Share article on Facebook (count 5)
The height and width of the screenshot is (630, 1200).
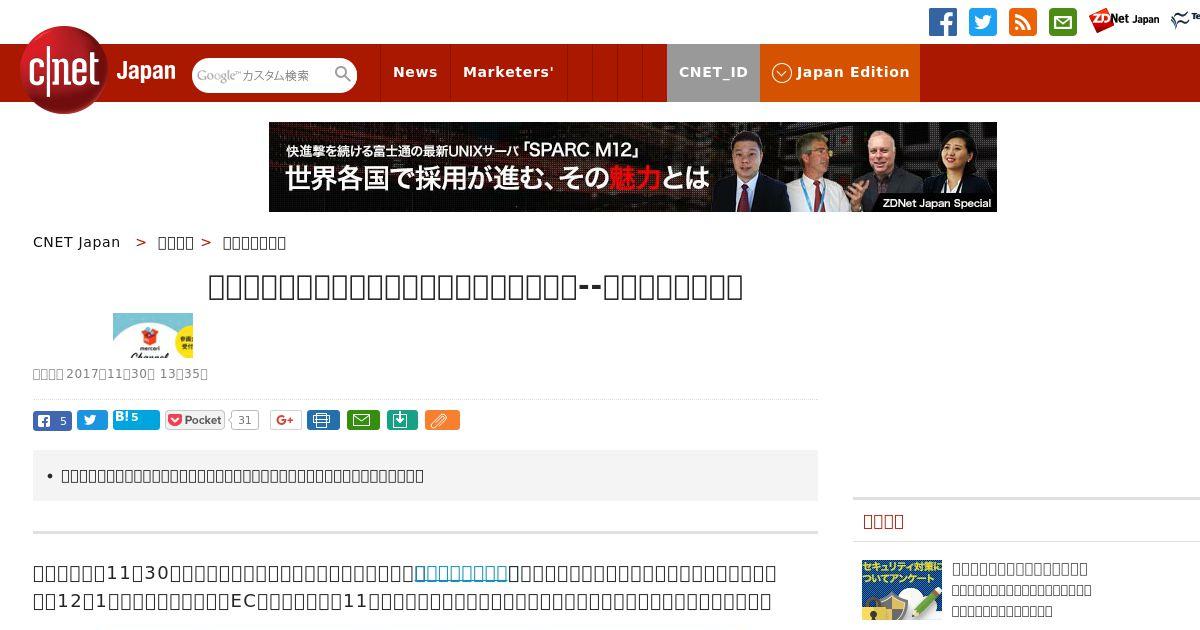[x=52, y=420]
